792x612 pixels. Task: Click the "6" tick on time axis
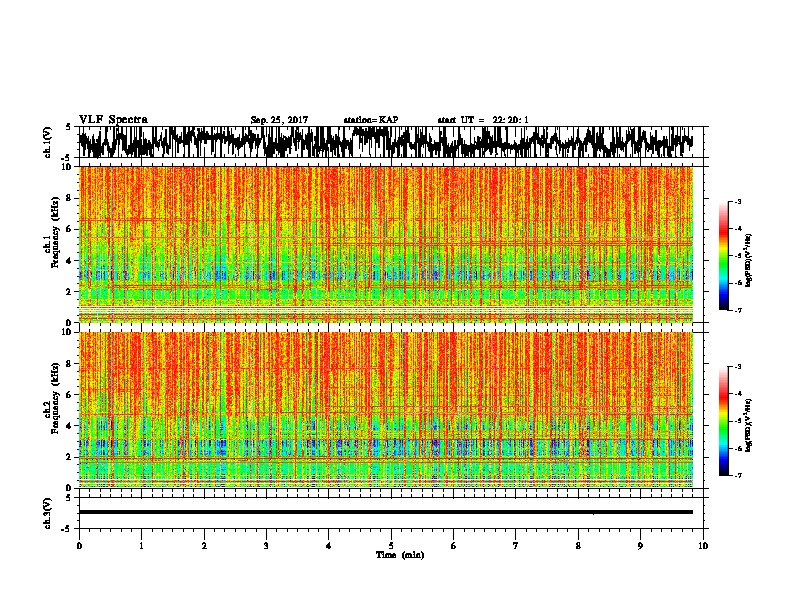[x=454, y=546]
